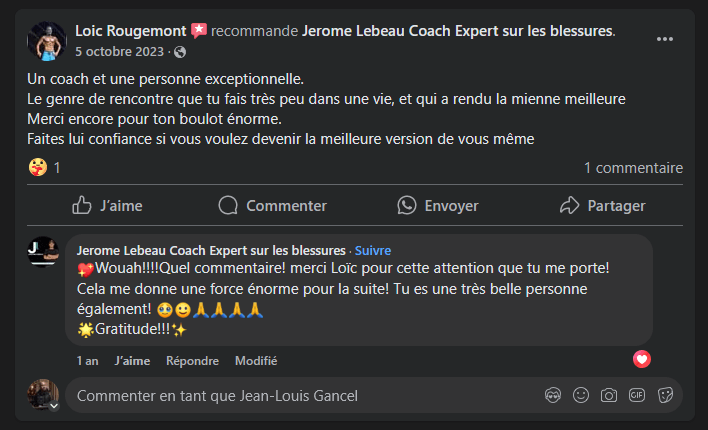The width and height of the screenshot is (708, 430).
Task: Show the '1 commentaire' comments list
Action: point(633,168)
